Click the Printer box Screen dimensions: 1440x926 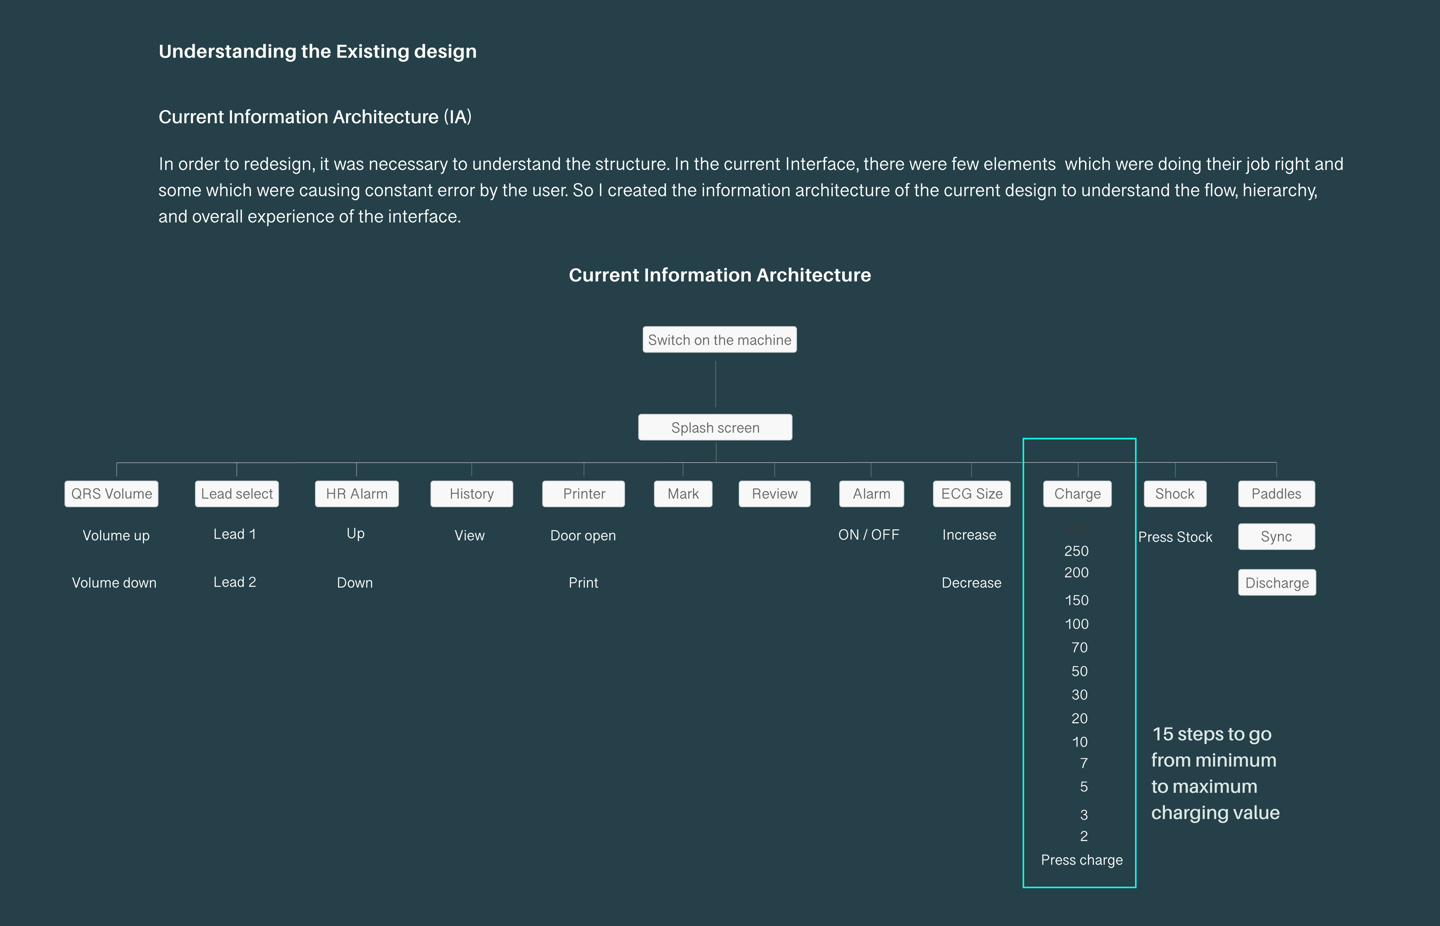[584, 494]
